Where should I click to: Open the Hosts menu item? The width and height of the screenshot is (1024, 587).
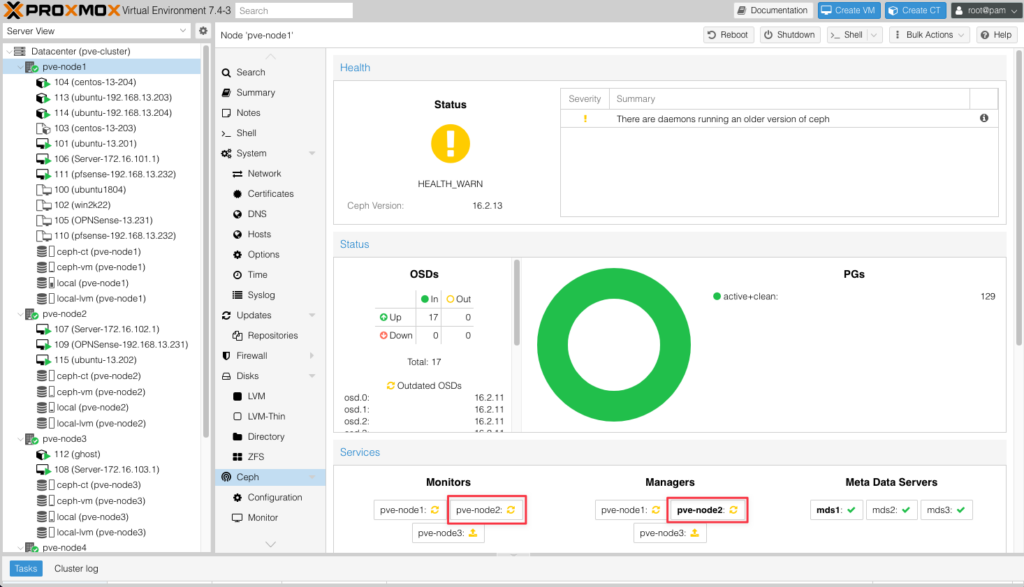coord(259,234)
